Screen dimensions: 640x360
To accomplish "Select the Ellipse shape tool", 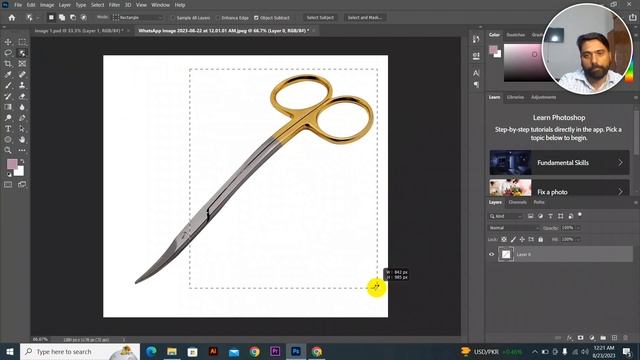I will point(8,140).
